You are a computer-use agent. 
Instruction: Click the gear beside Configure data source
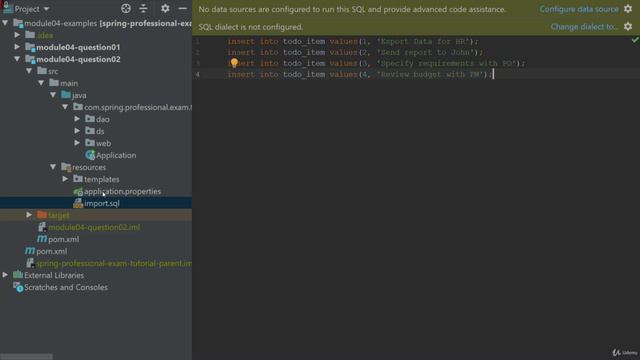click(x=628, y=9)
